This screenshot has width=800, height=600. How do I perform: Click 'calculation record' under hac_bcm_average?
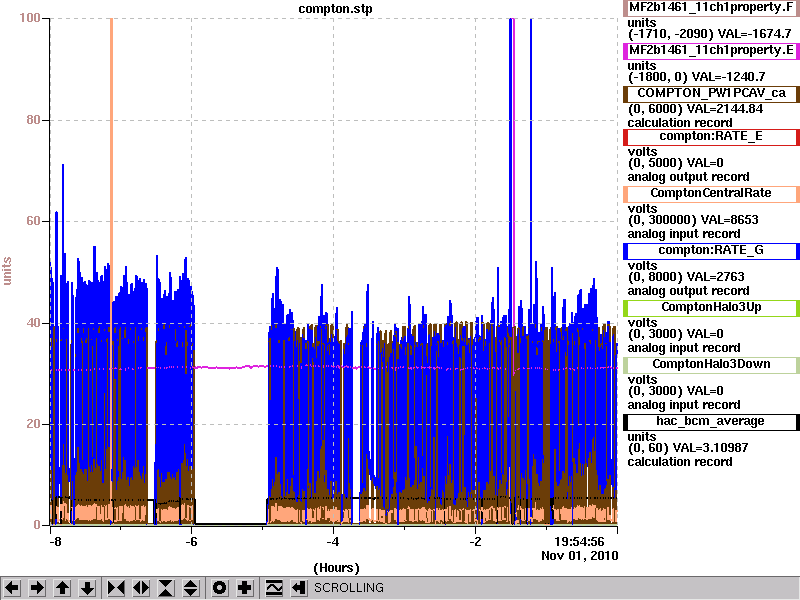point(680,462)
